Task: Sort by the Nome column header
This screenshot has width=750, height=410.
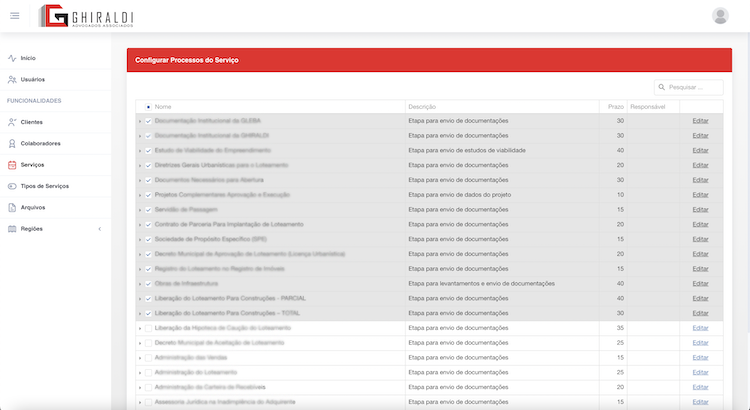Action: tap(163, 107)
